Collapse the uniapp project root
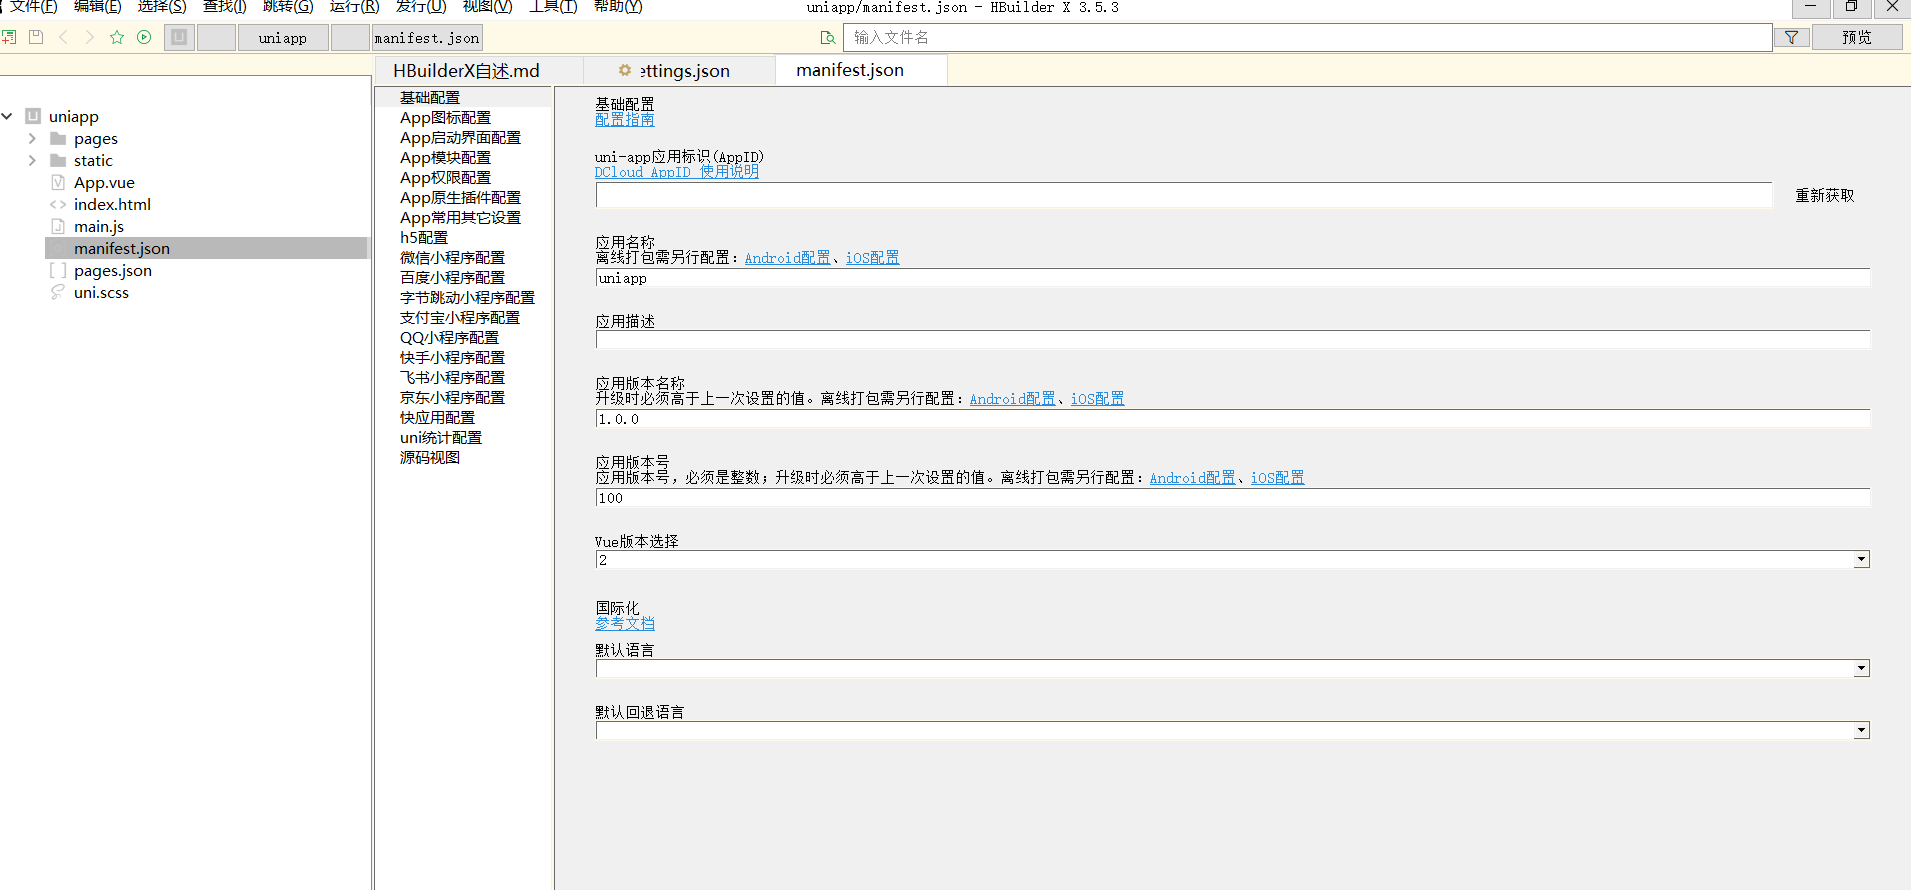 [7, 116]
